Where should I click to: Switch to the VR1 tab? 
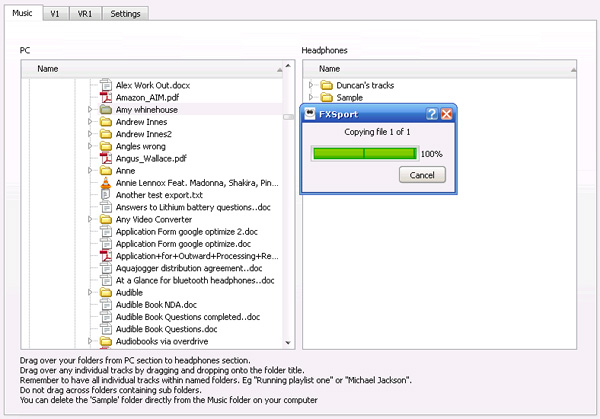click(85, 14)
